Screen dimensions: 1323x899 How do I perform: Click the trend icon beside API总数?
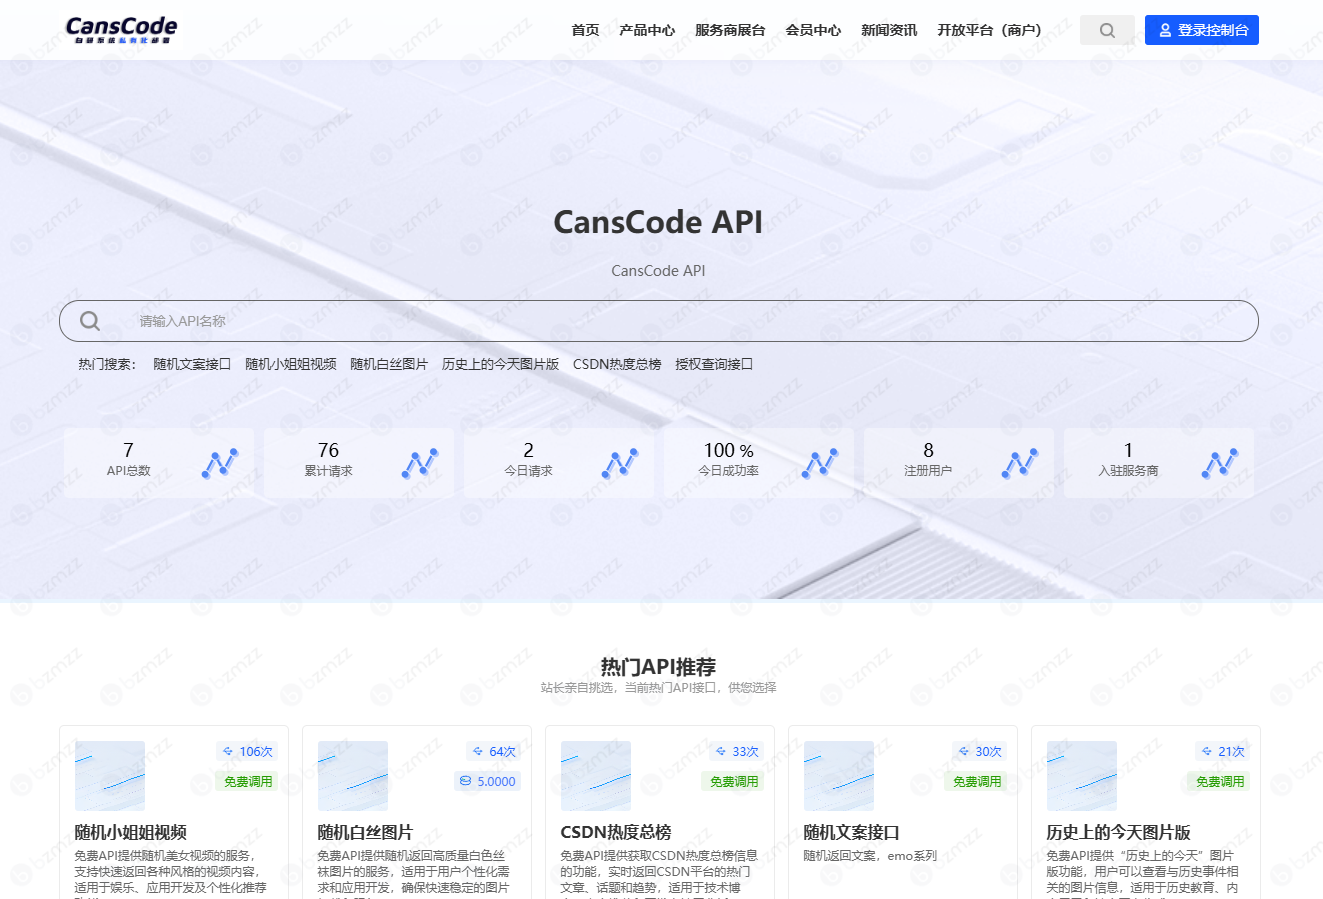point(220,463)
